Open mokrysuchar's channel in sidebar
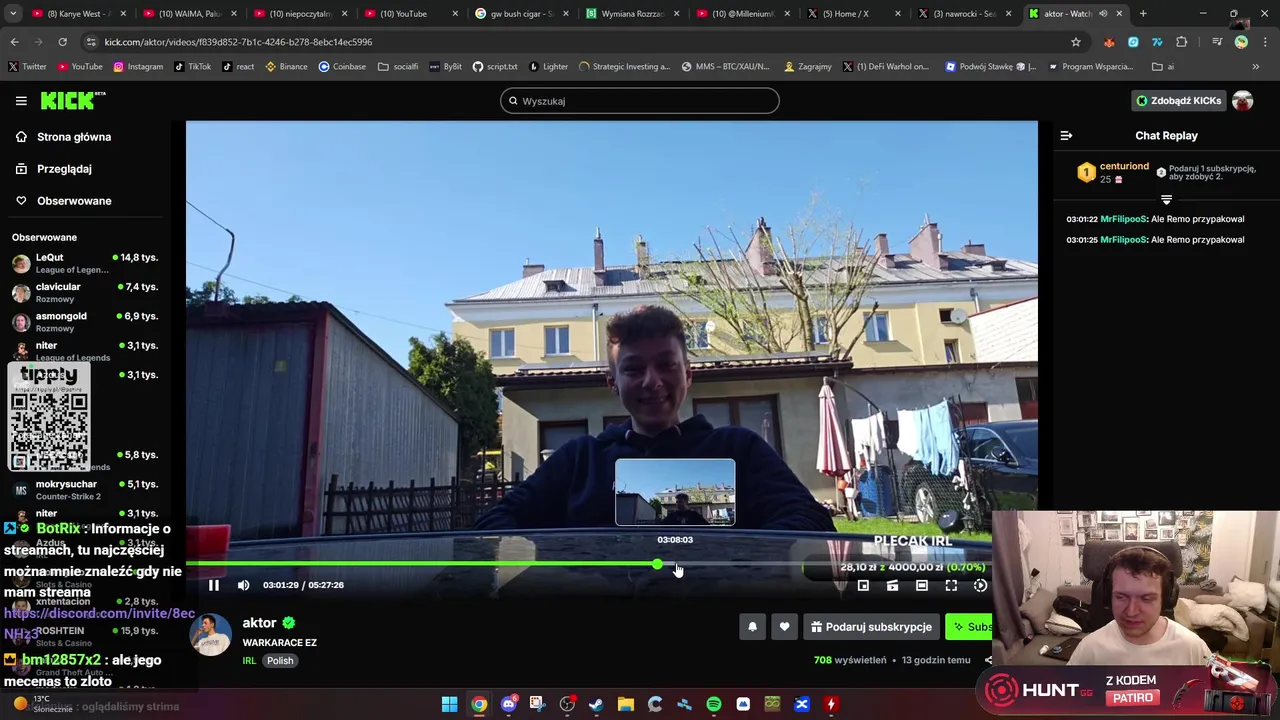The height and width of the screenshot is (720, 1280). (84, 489)
